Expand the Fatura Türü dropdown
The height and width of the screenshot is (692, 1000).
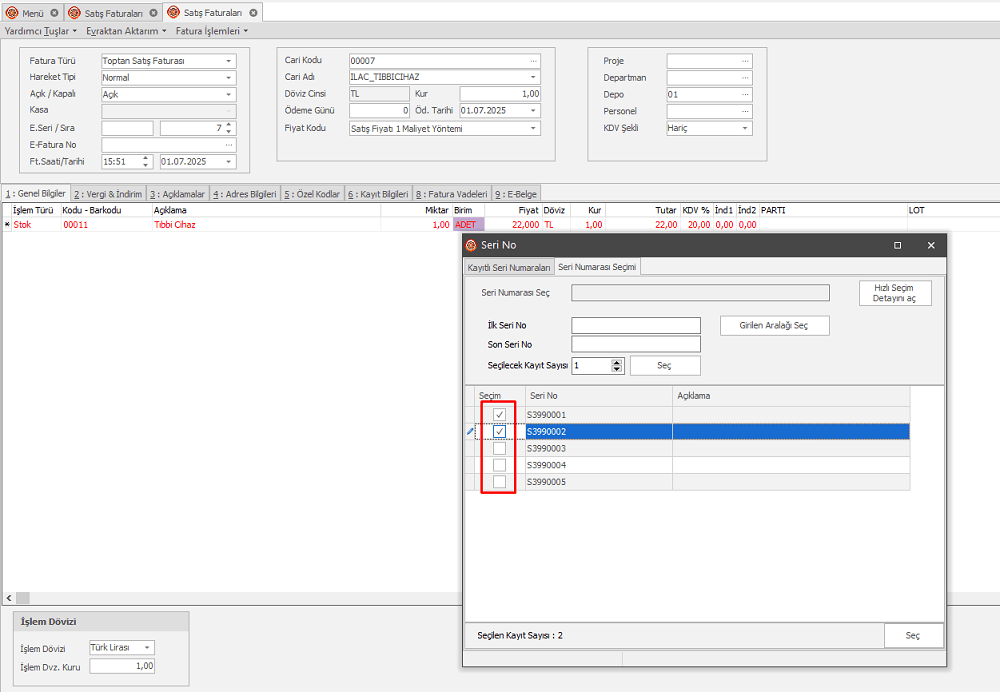229,61
